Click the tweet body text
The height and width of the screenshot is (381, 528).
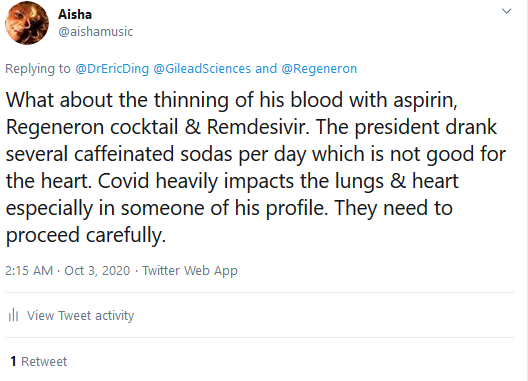pos(256,167)
